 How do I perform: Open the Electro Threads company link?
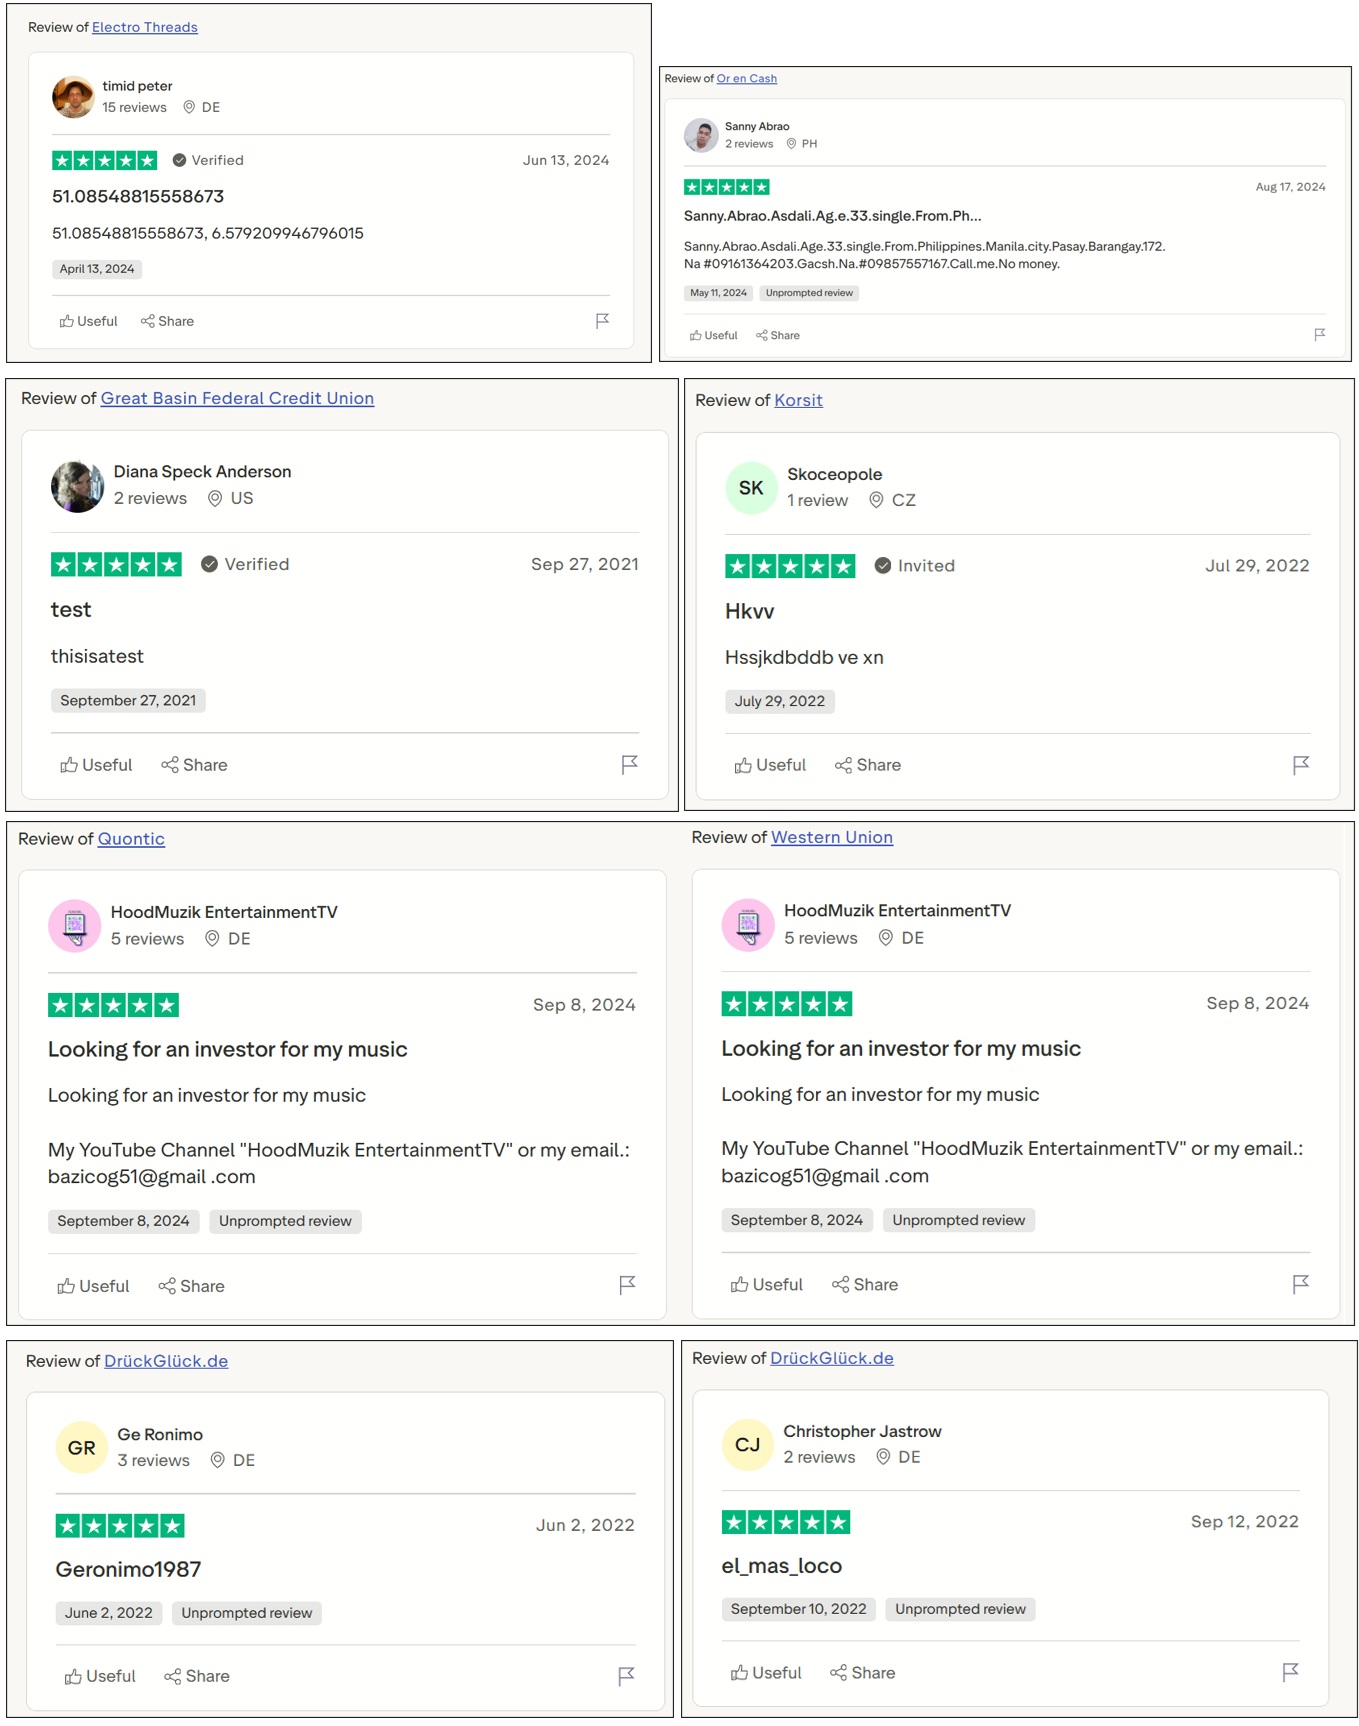(144, 27)
